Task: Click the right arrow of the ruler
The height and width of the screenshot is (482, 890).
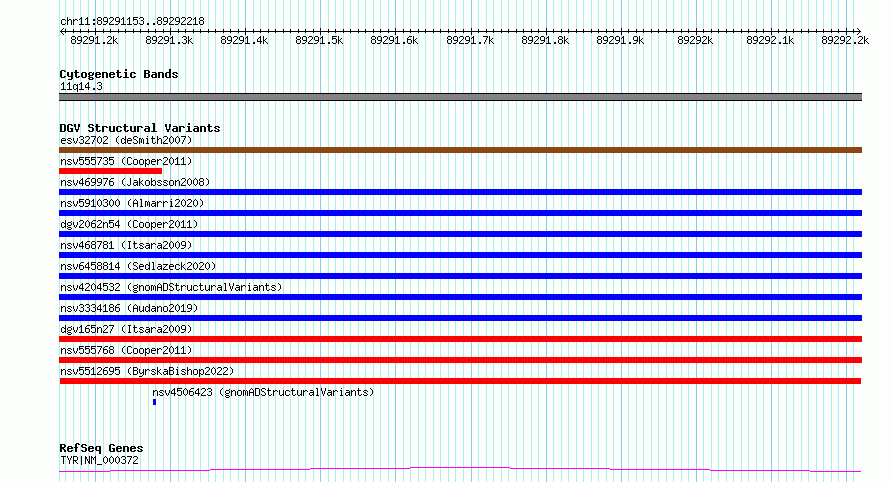Action: pyautogui.click(x=858, y=32)
